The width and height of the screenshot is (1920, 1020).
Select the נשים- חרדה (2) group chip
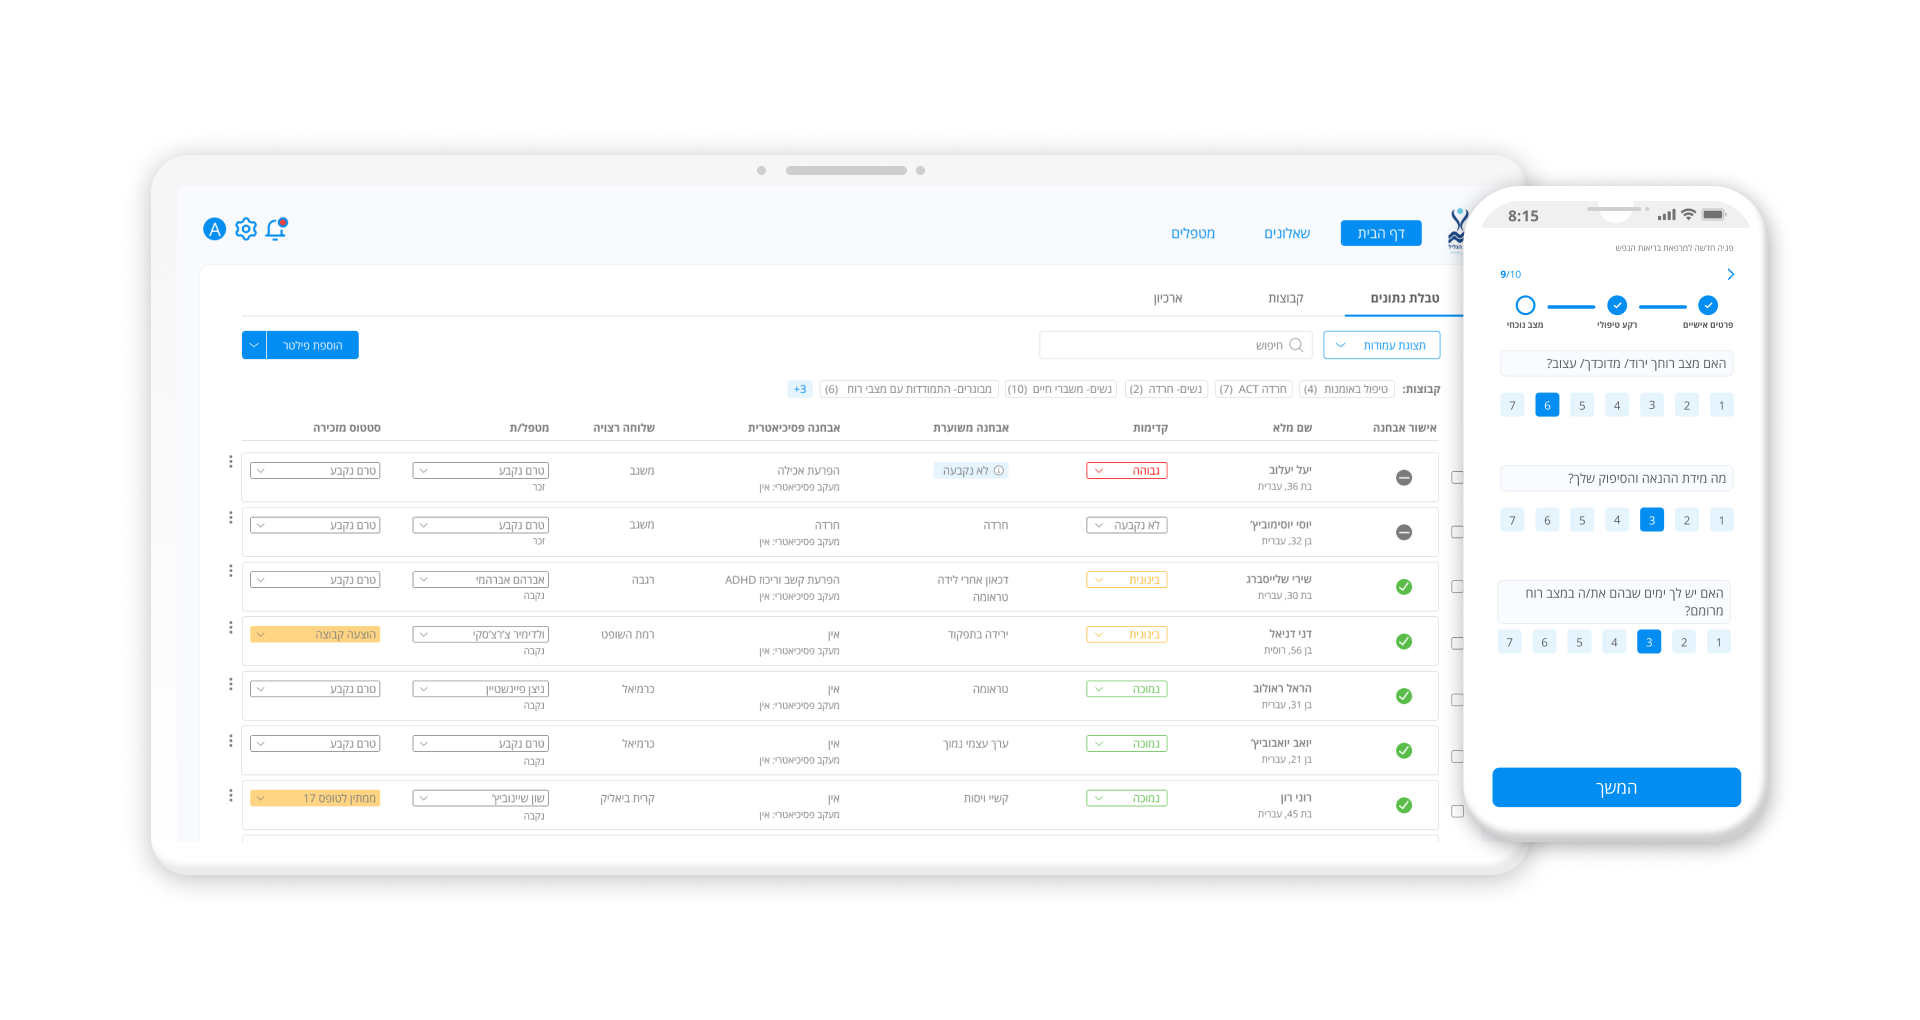click(1166, 389)
